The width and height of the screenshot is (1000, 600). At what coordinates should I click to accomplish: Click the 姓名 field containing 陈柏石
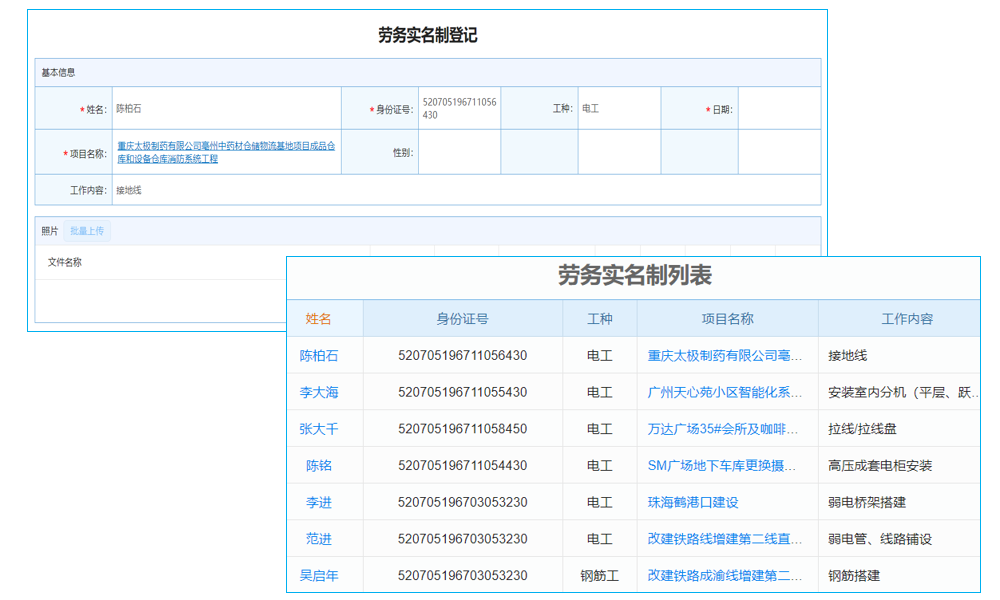(x=227, y=107)
